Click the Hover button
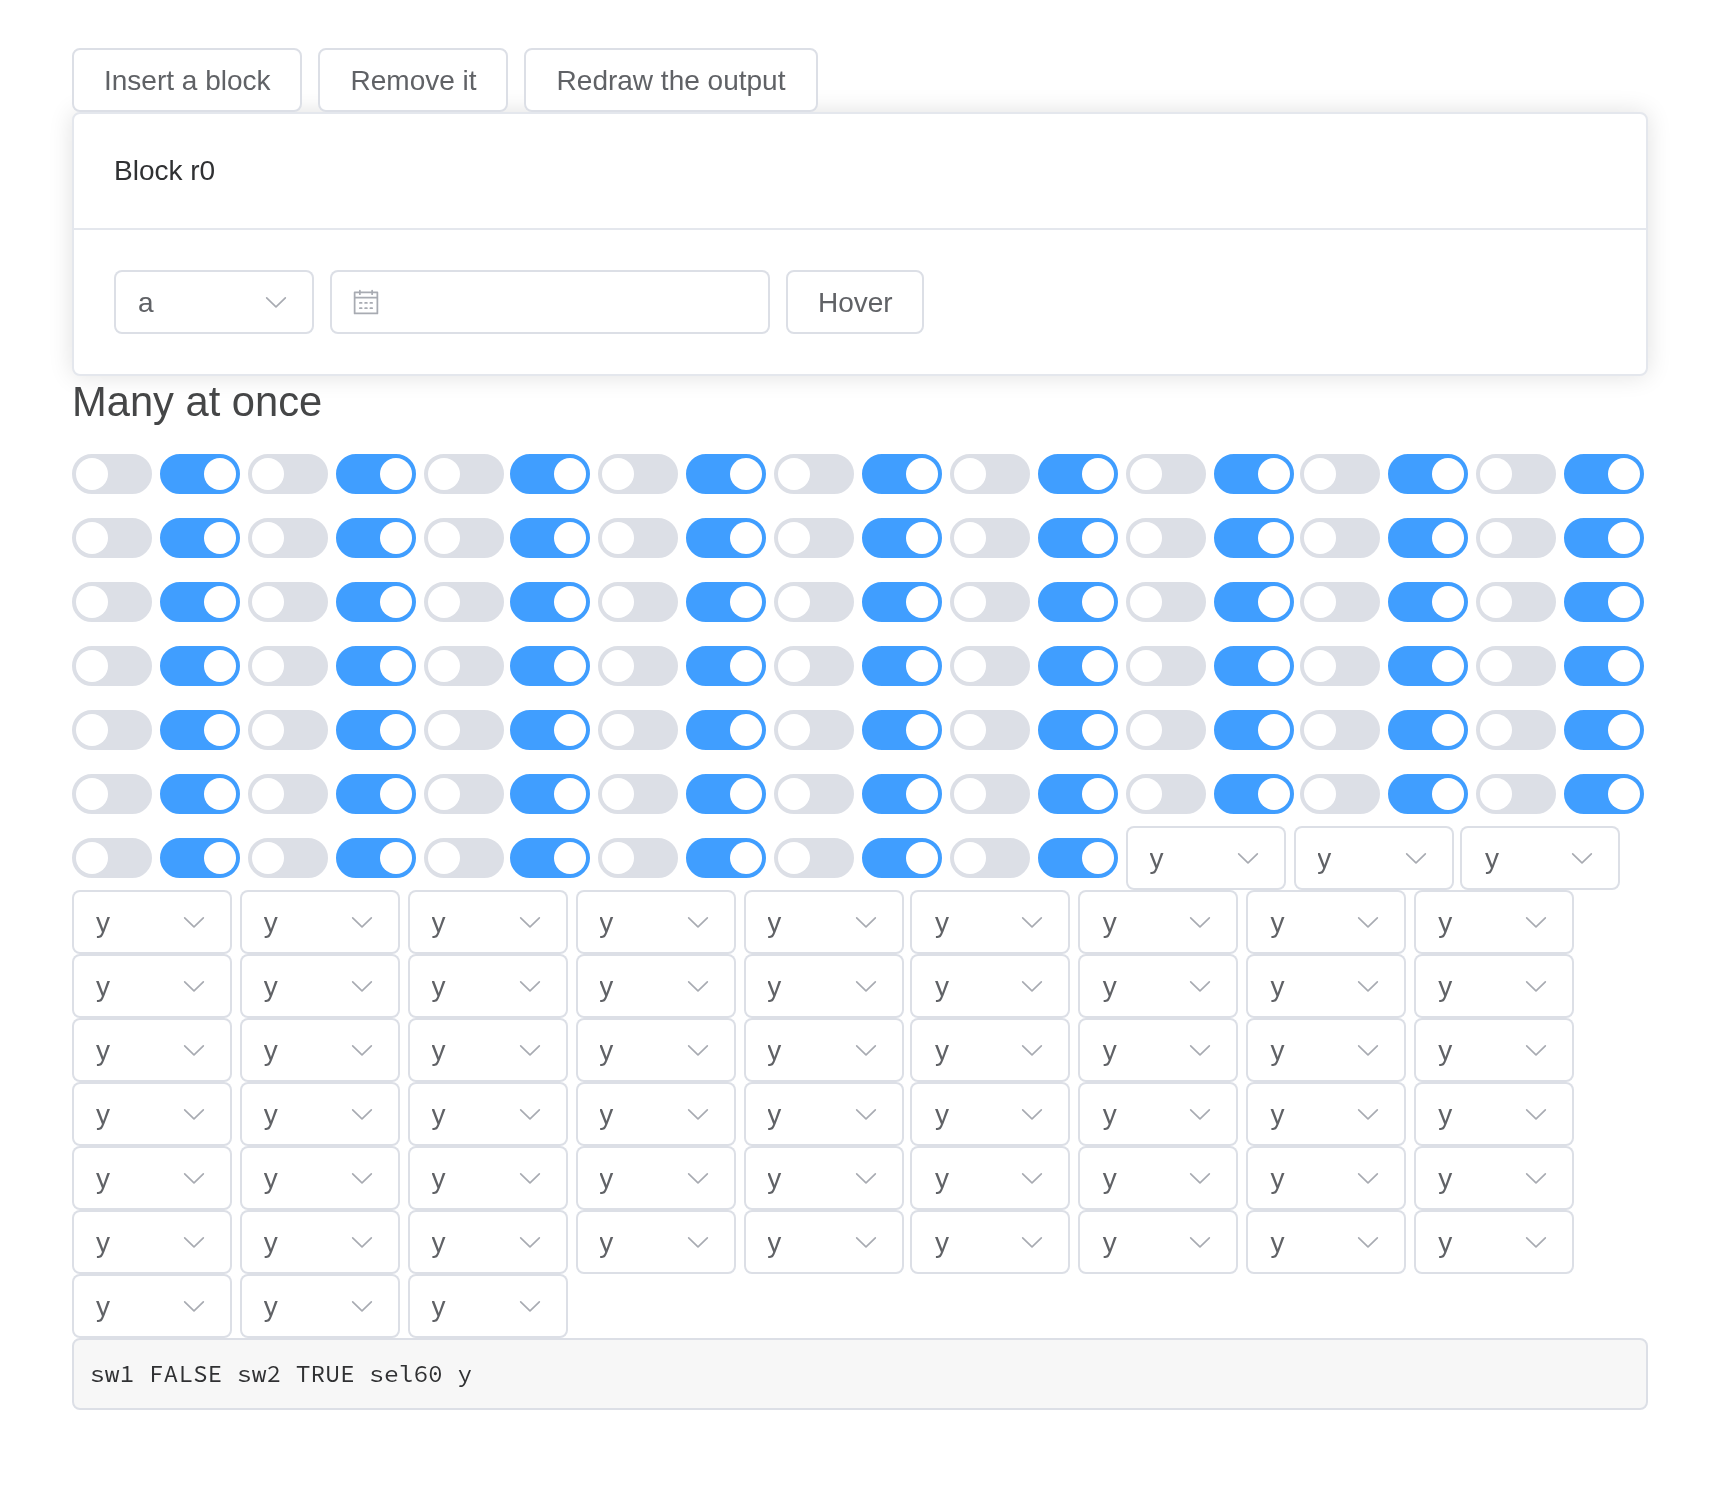Viewport: 1720px width, 1490px height. click(855, 302)
